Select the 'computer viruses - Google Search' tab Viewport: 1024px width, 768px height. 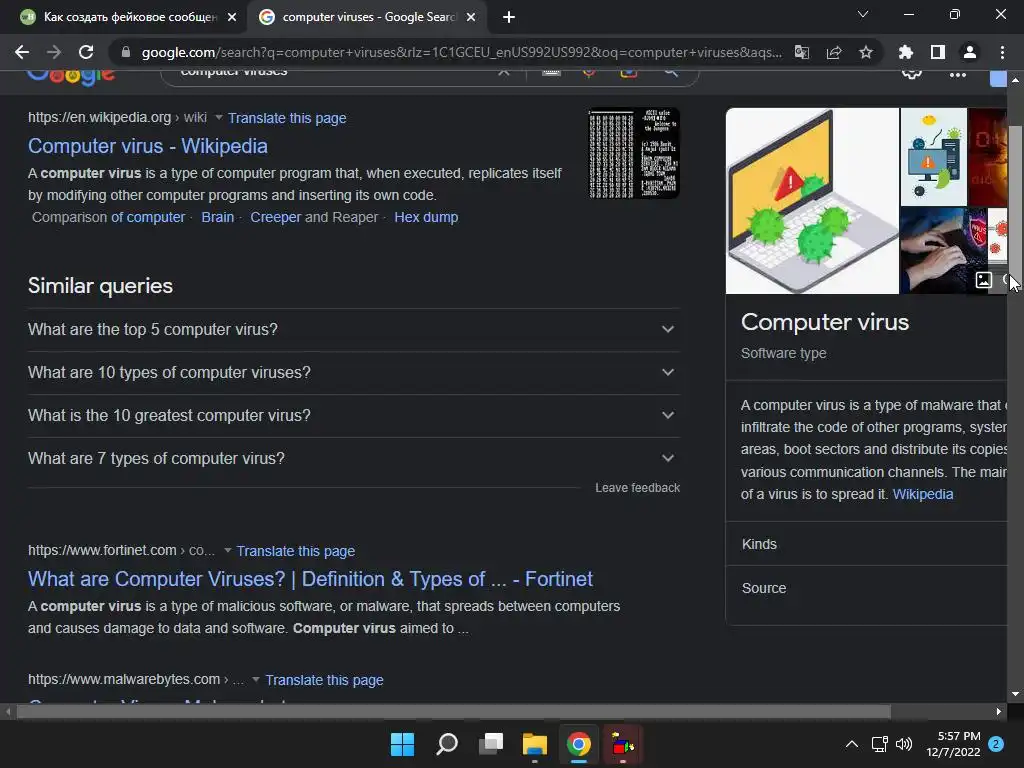369,17
